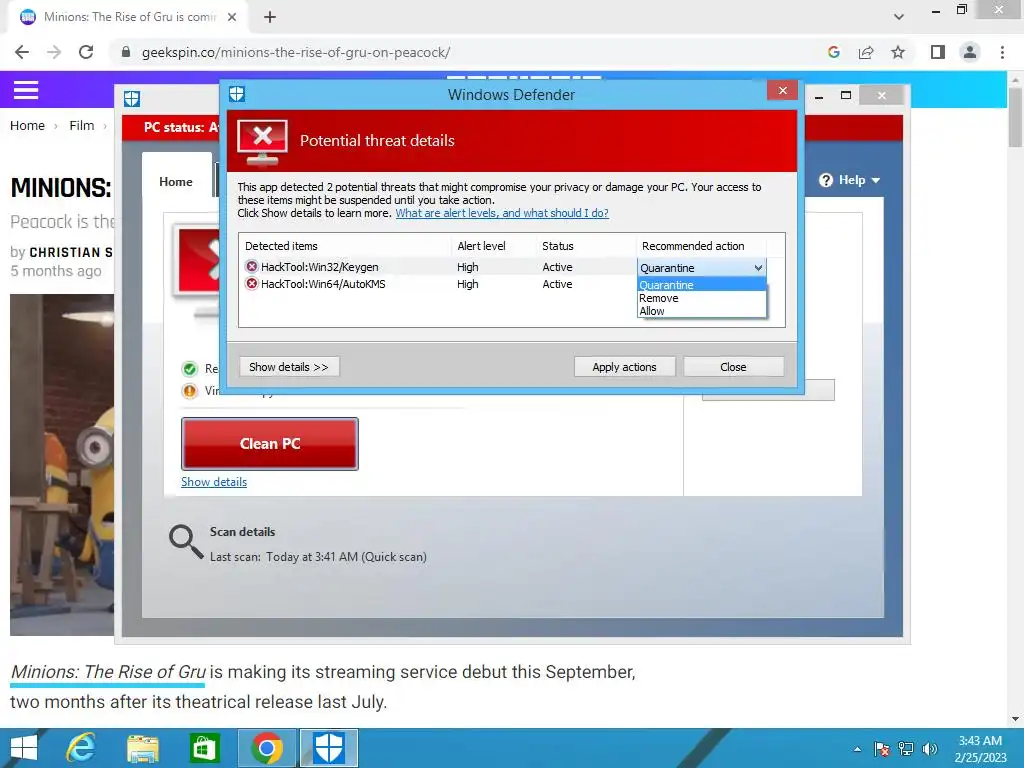Image resolution: width=1024 pixels, height=768 pixels.
Task: Launch Internet Explorer from the taskbar
Action: tap(80, 748)
